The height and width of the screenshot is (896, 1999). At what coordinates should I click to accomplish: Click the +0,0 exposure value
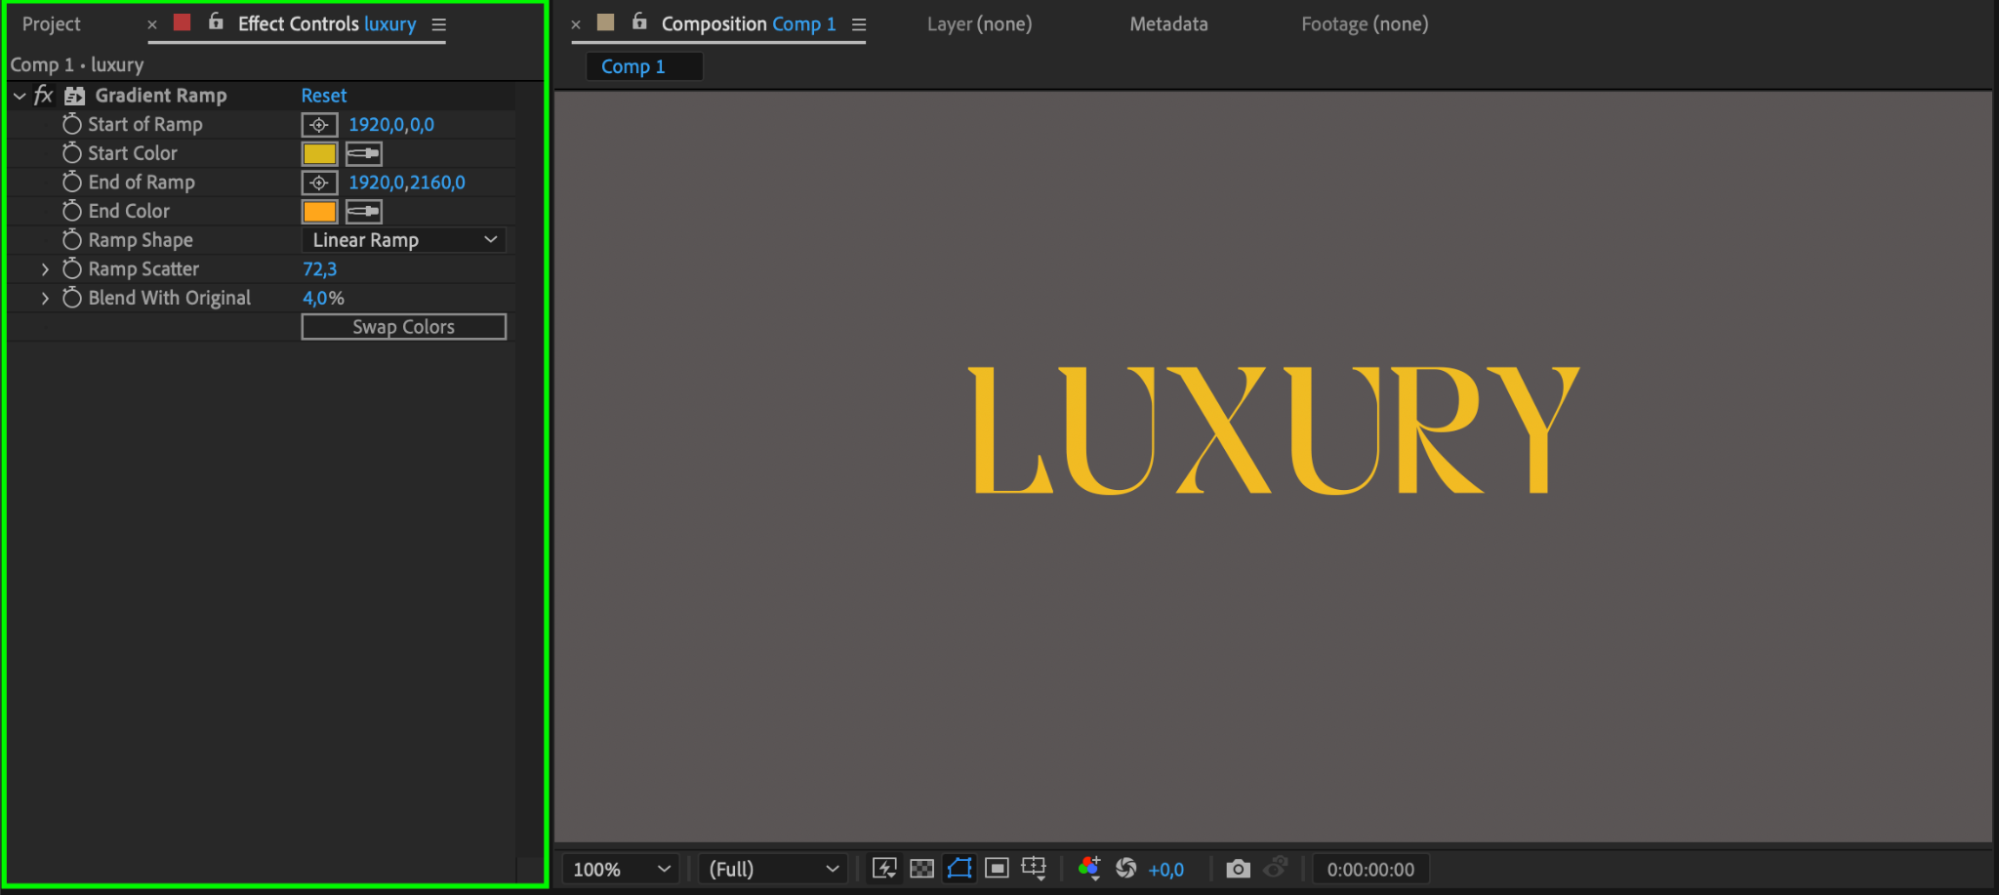pos(1166,870)
